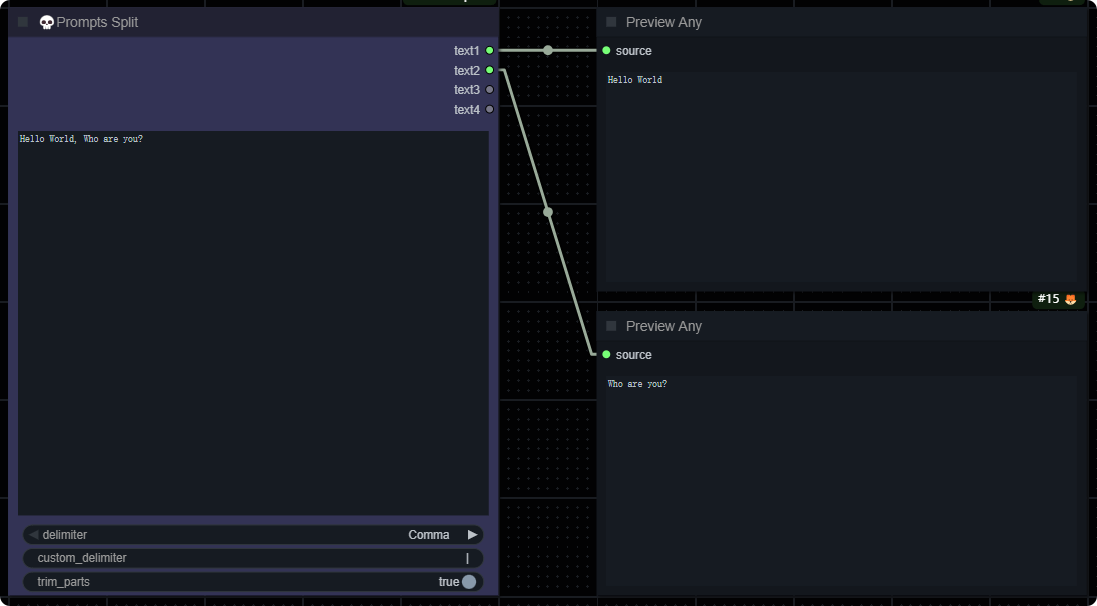Click the midpoint dot on the text1 link

[547, 50]
